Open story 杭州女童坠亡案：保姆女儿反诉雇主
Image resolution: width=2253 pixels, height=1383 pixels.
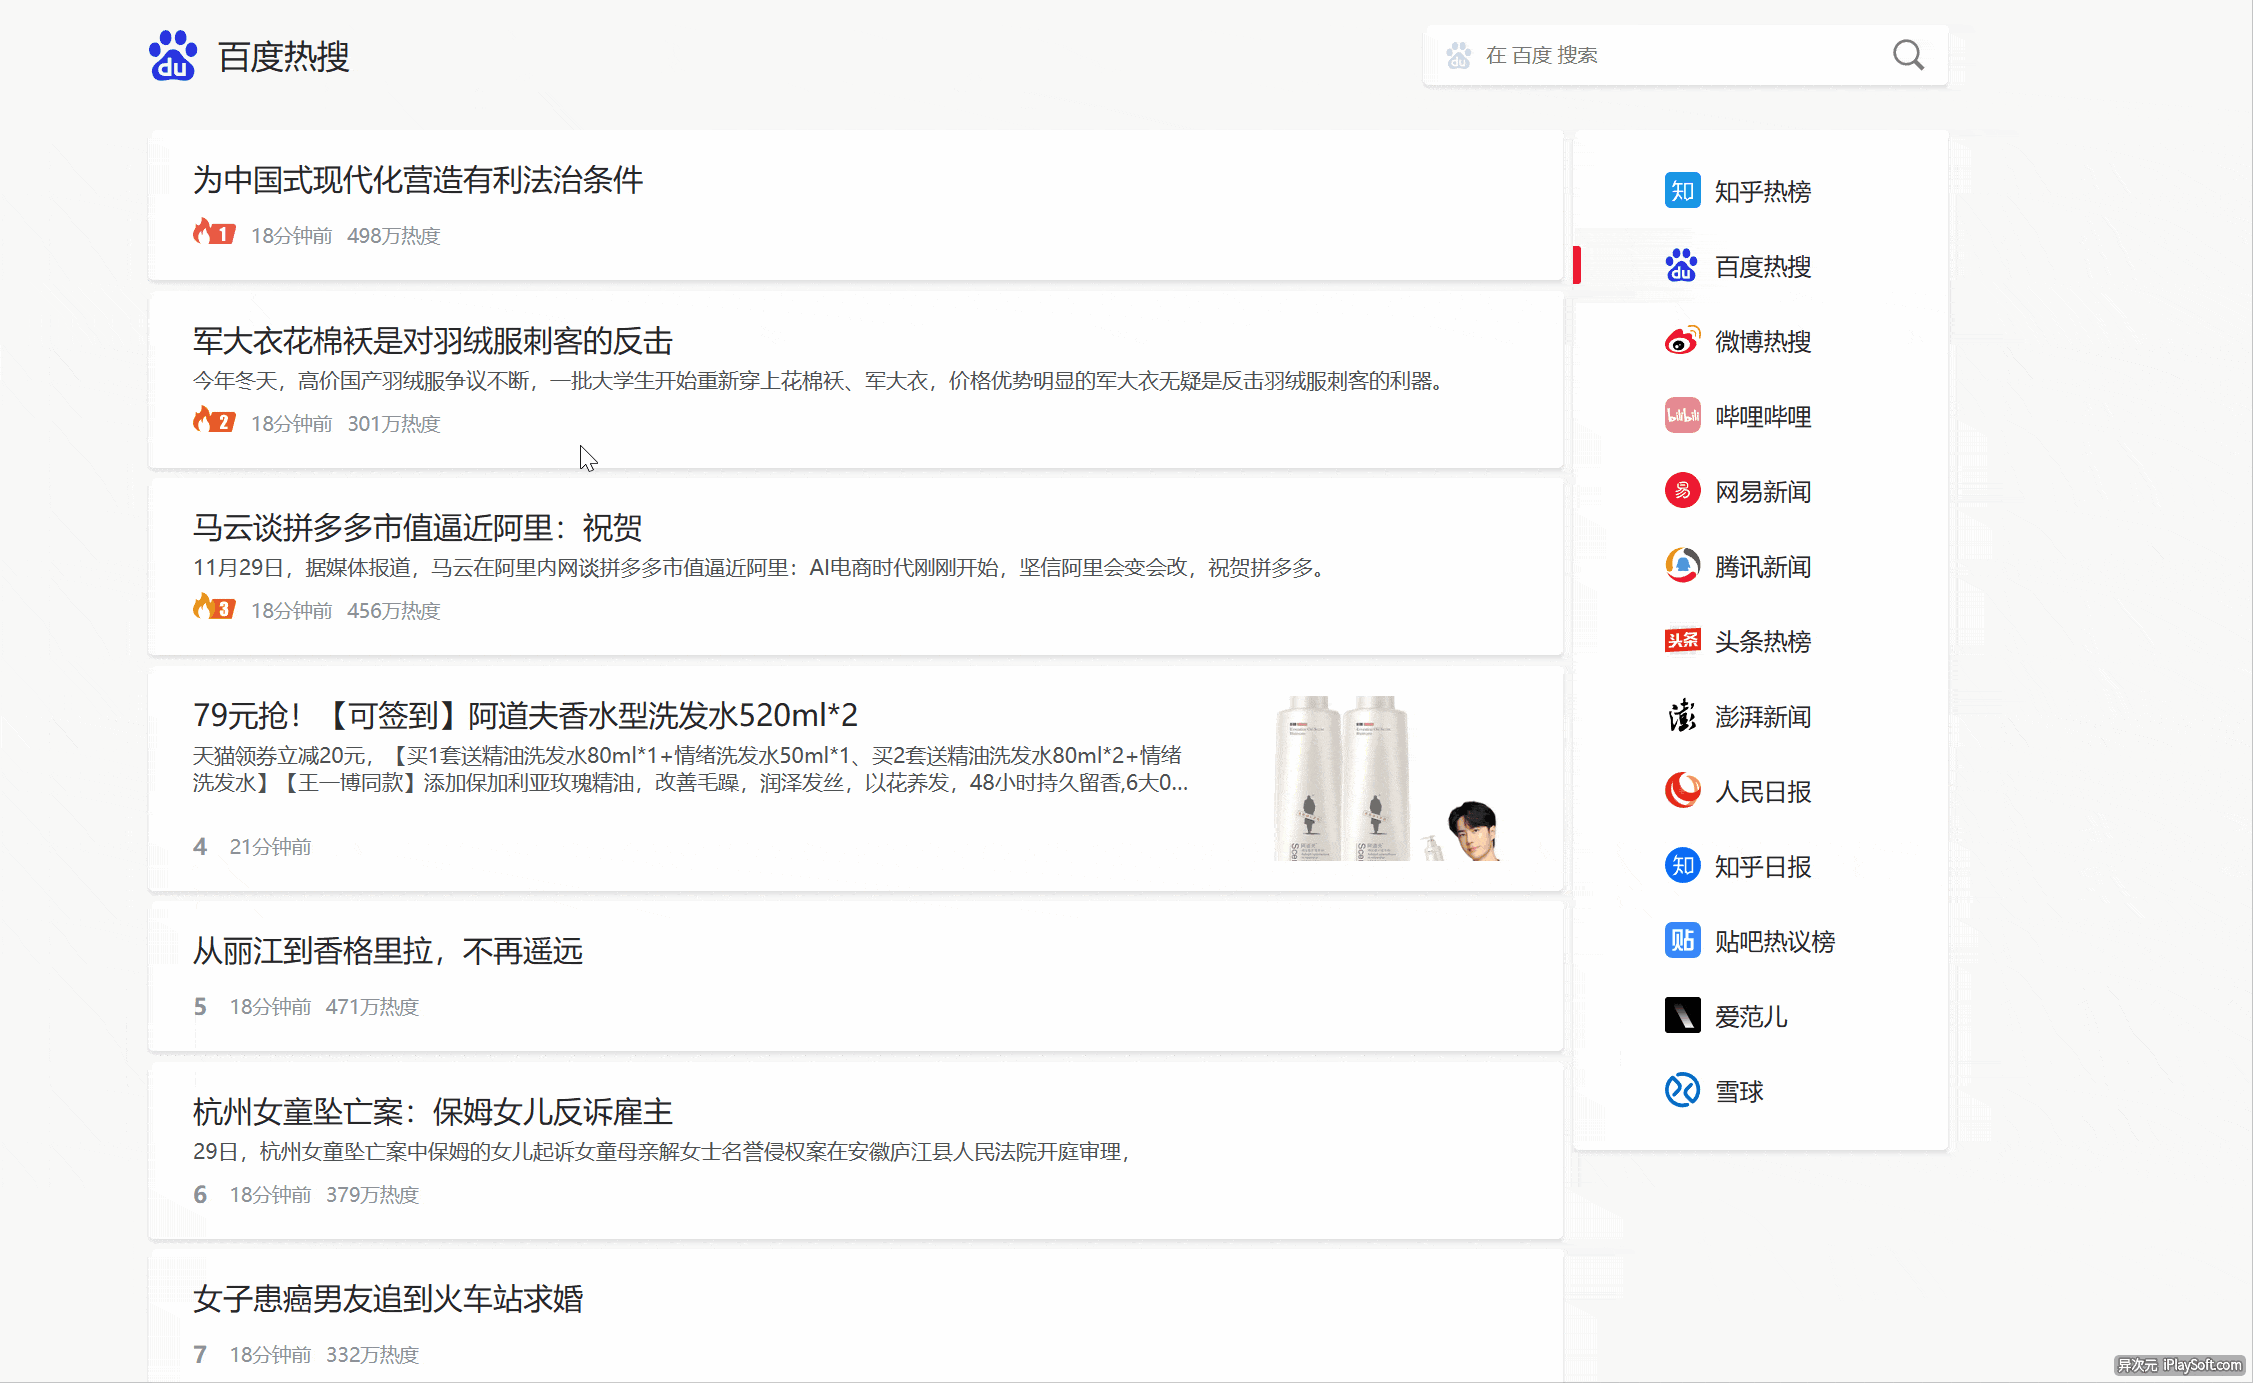[x=432, y=1111]
